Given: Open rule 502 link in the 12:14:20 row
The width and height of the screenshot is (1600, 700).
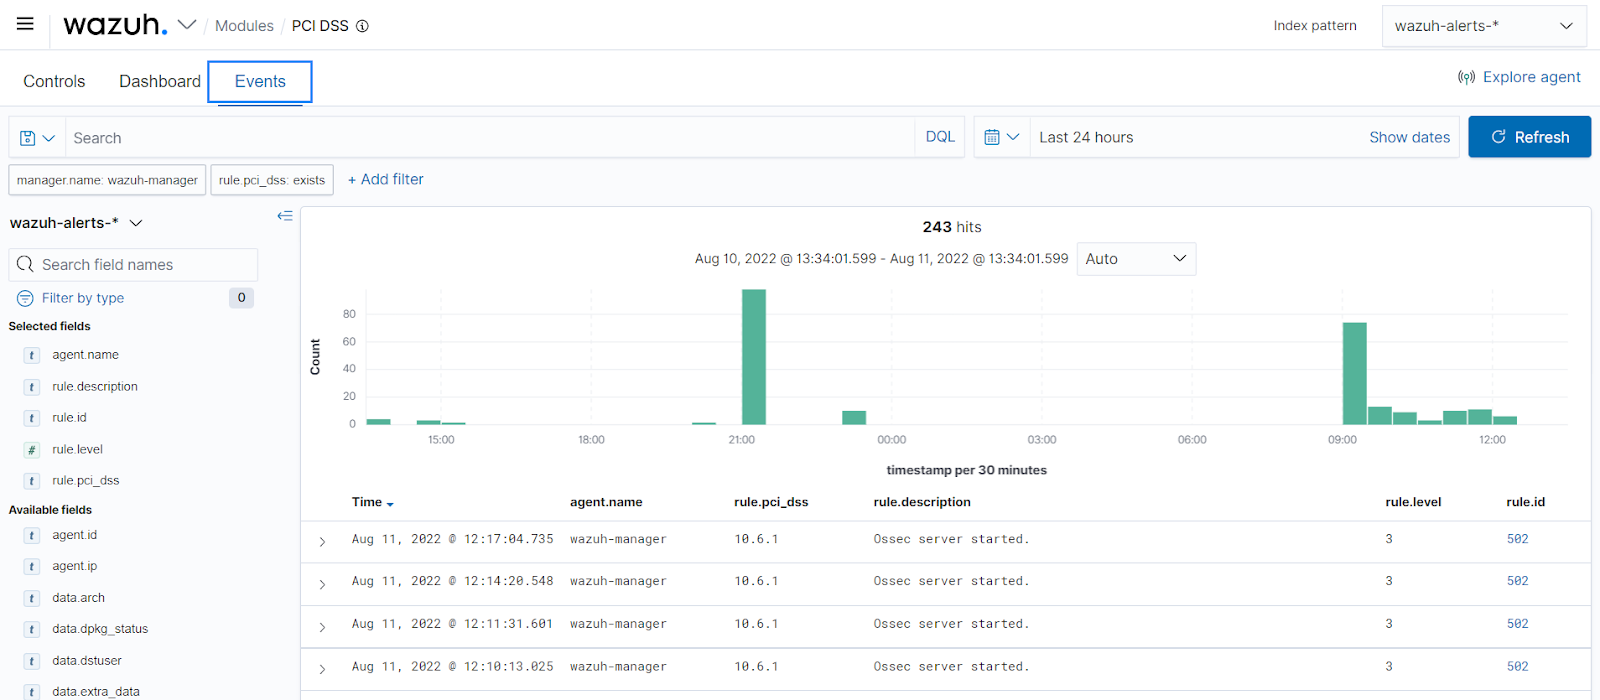Looking at the screenshot, I should [1517, 581].
